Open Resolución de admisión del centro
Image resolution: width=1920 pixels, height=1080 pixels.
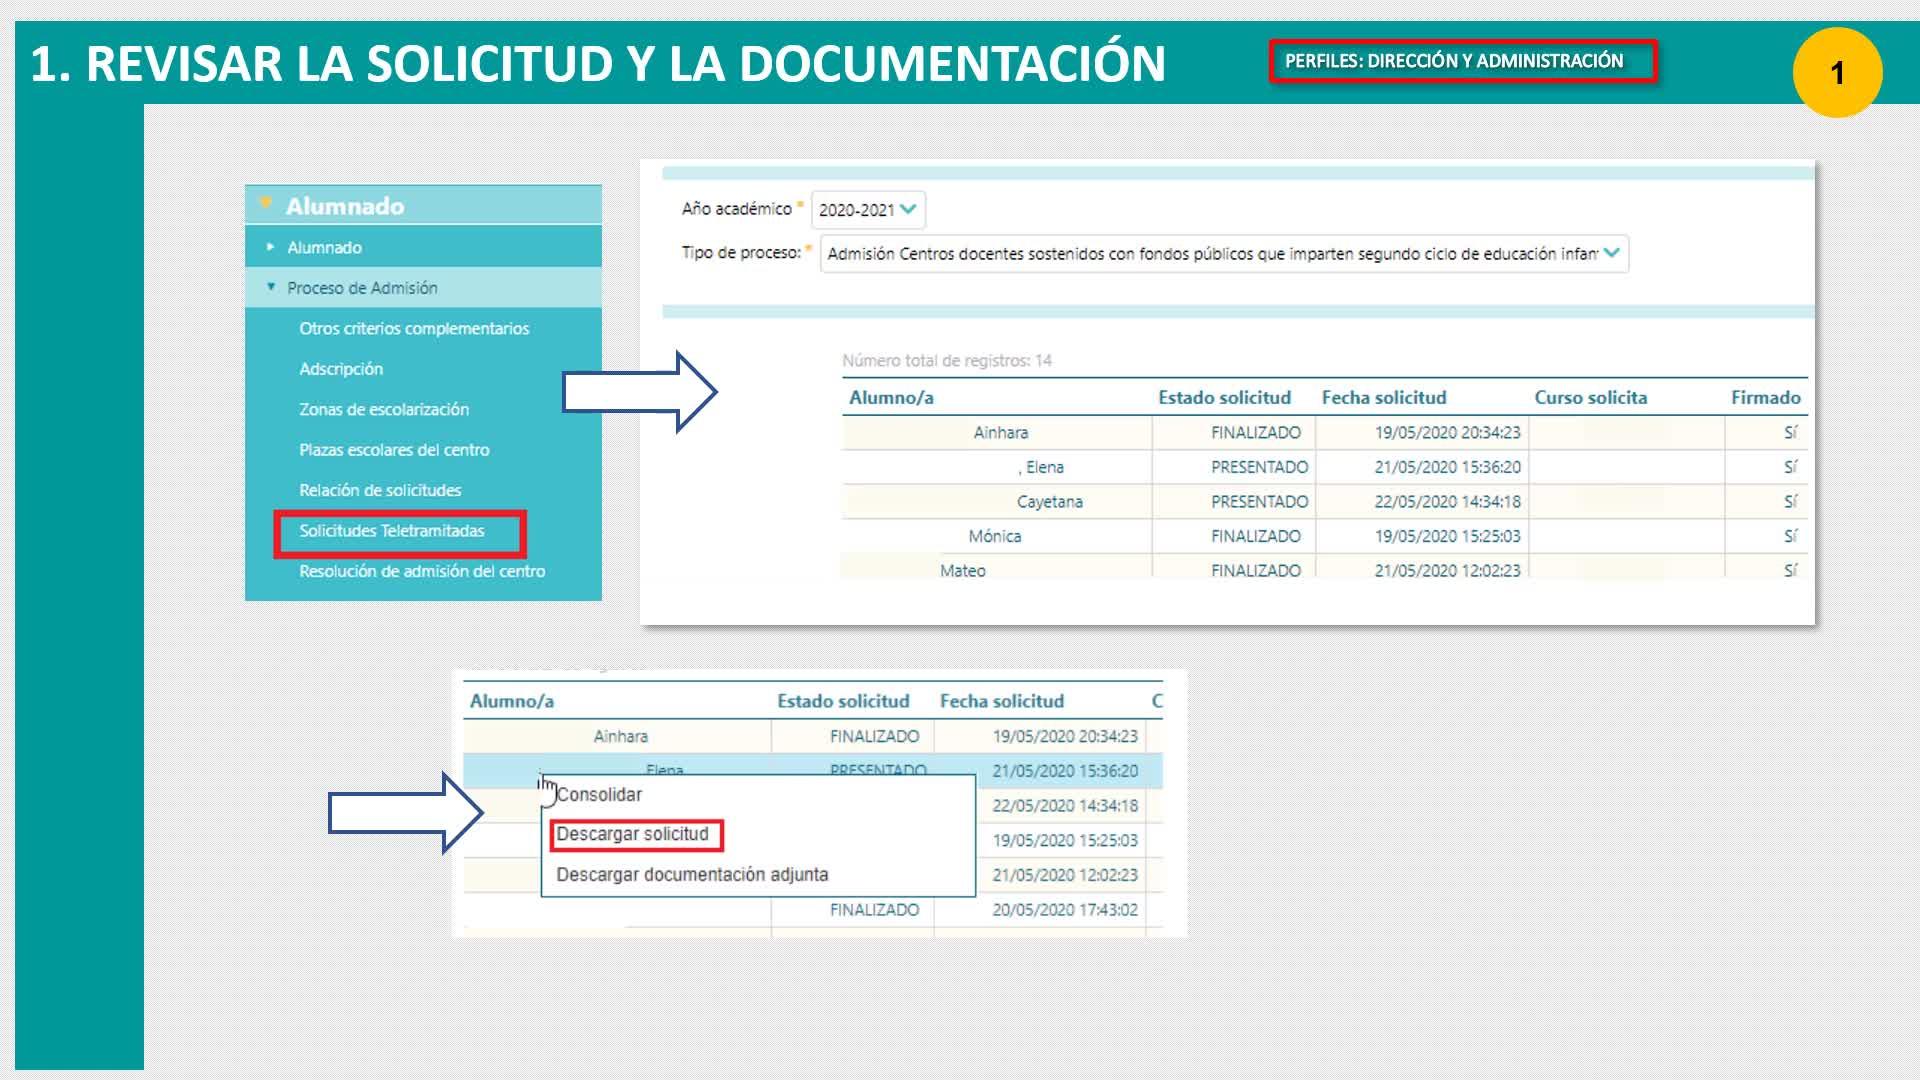tap(422, 572)
